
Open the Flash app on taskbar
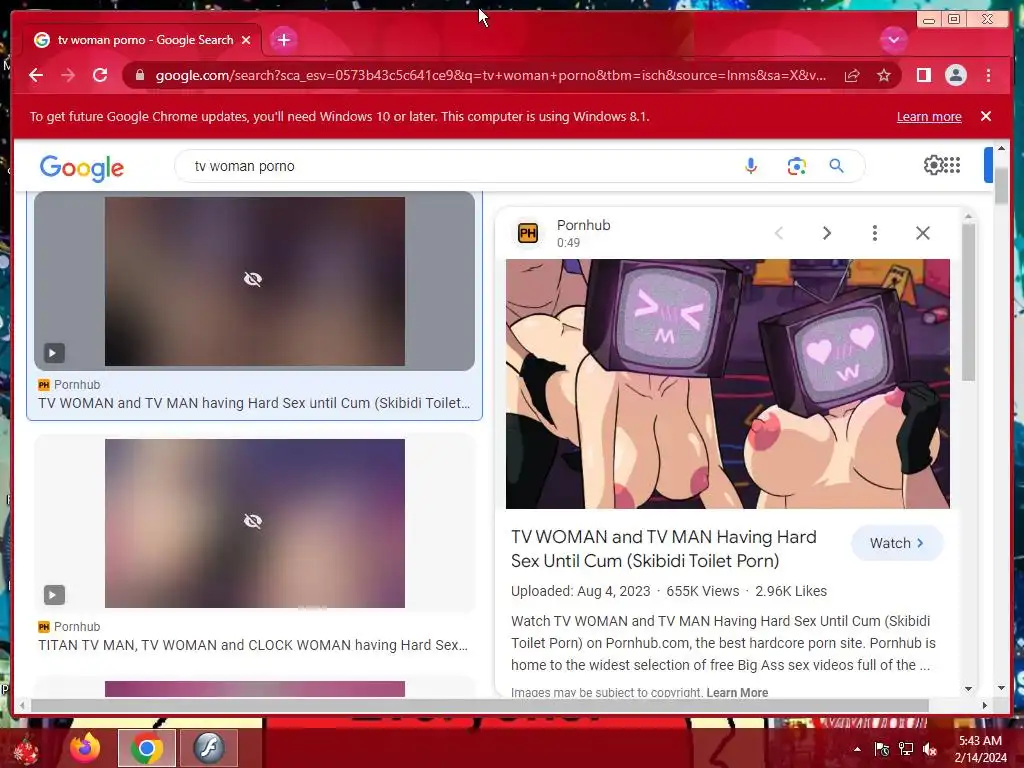(208, 748)
